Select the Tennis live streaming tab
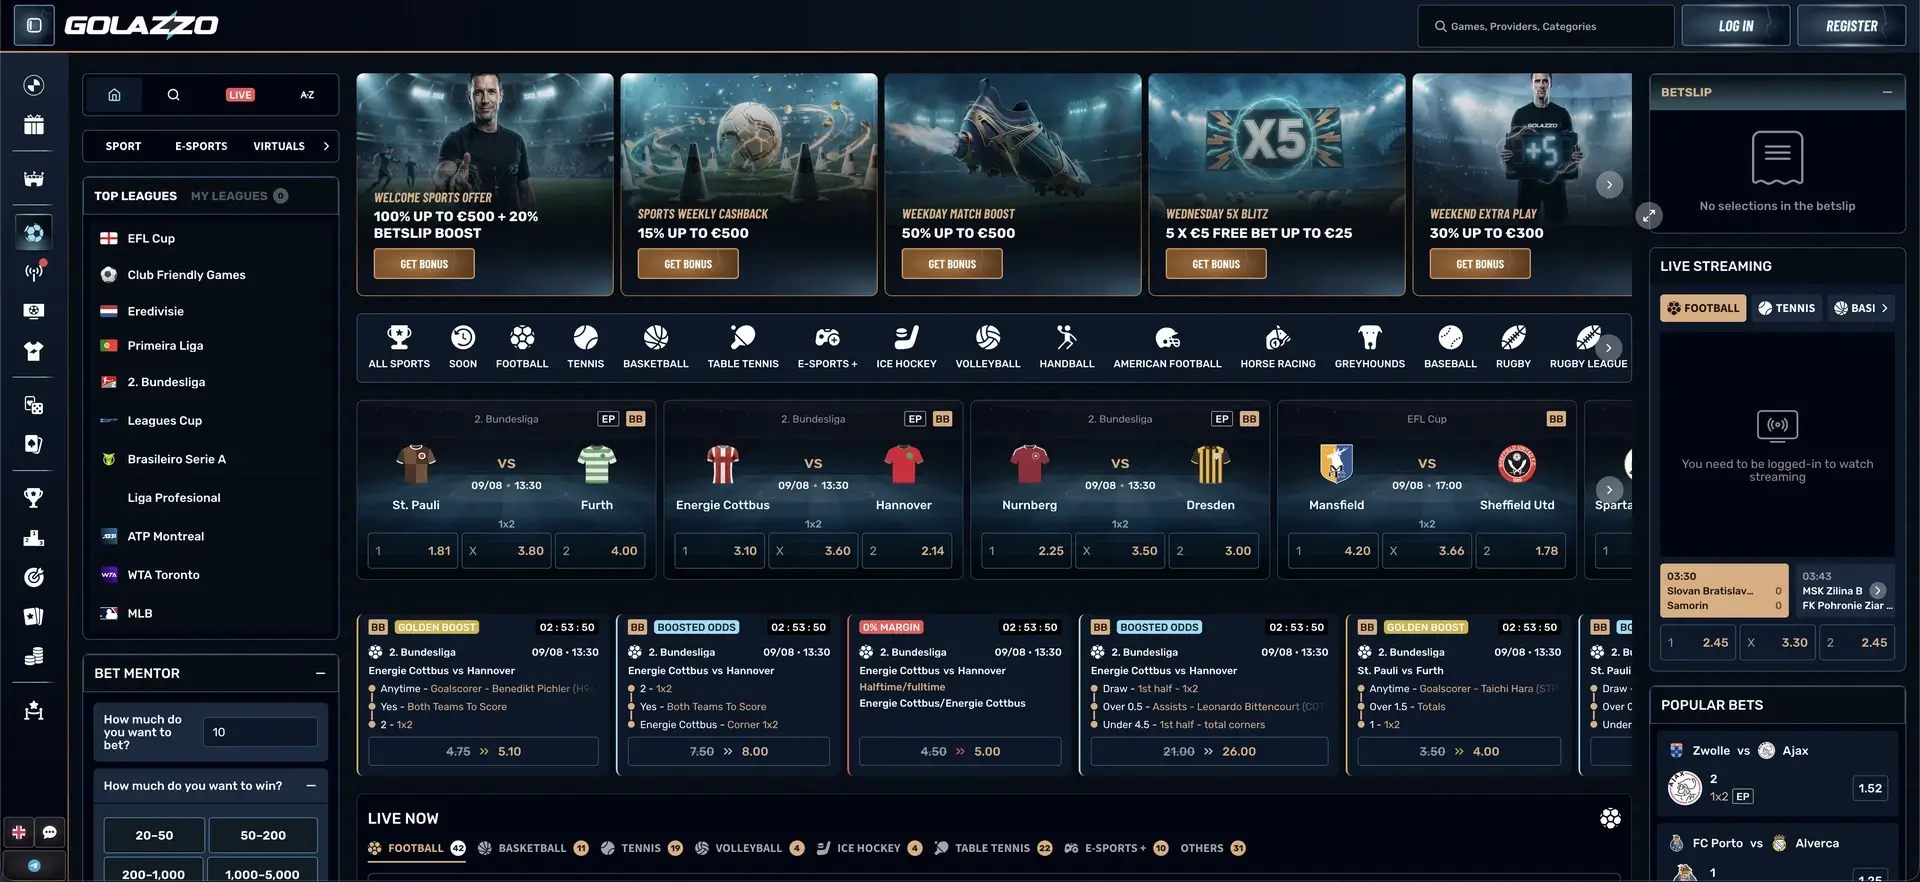 1787,308
